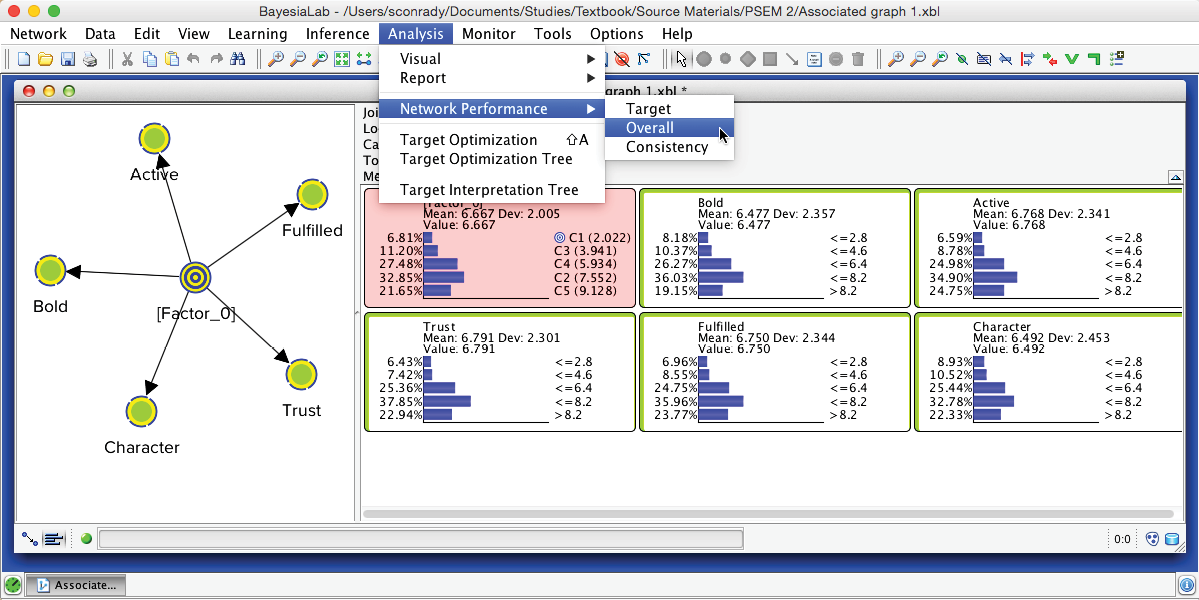Click the green fit-to-window icon
The image size is (1199, 600).
coord(340,59)
